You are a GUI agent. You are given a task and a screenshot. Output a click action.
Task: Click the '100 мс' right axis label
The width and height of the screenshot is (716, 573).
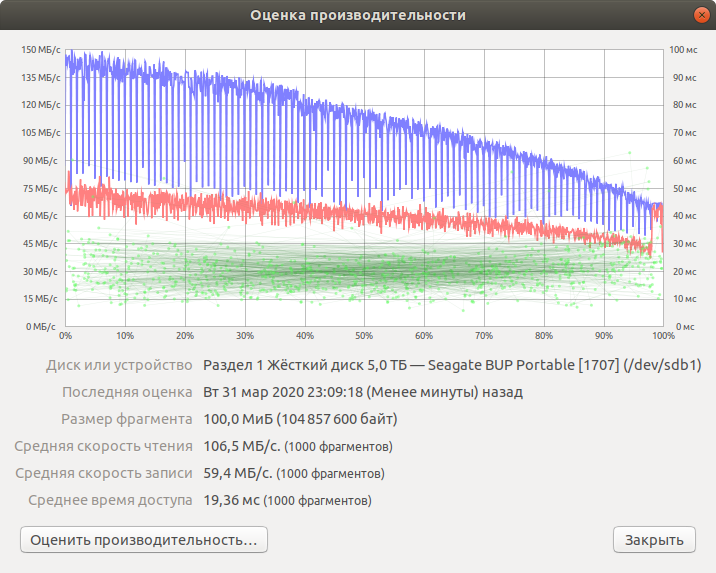pos(683,50)
